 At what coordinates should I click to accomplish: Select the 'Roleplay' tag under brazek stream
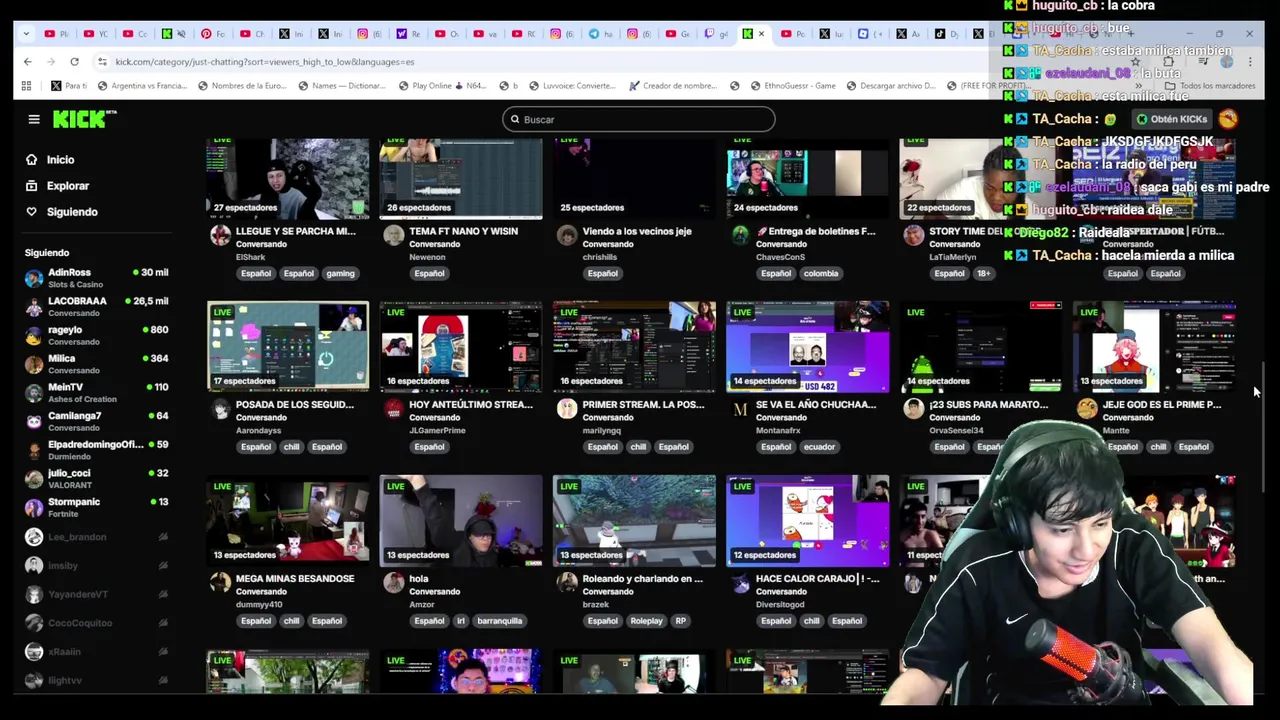tap(646, 621)
